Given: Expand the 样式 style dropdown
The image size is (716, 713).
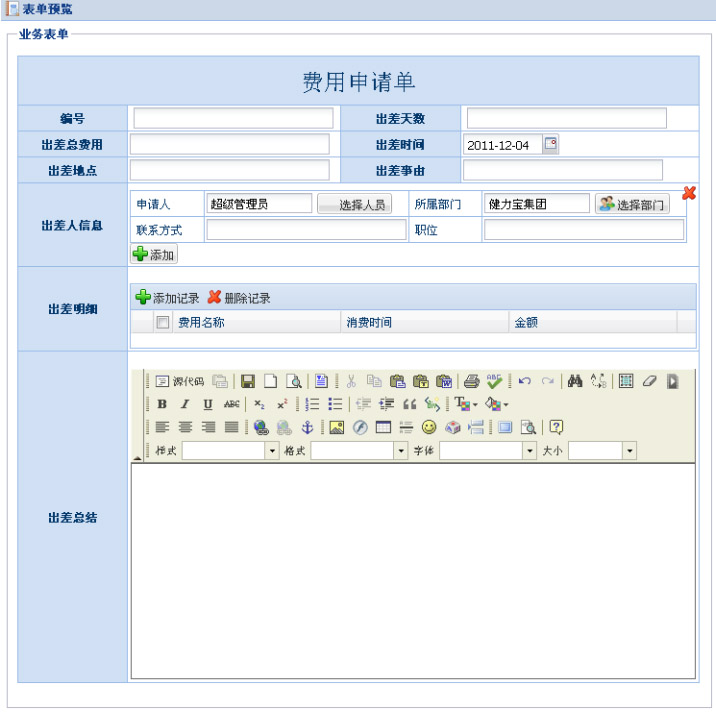Looking at the screenshot, I should (272, 451).
